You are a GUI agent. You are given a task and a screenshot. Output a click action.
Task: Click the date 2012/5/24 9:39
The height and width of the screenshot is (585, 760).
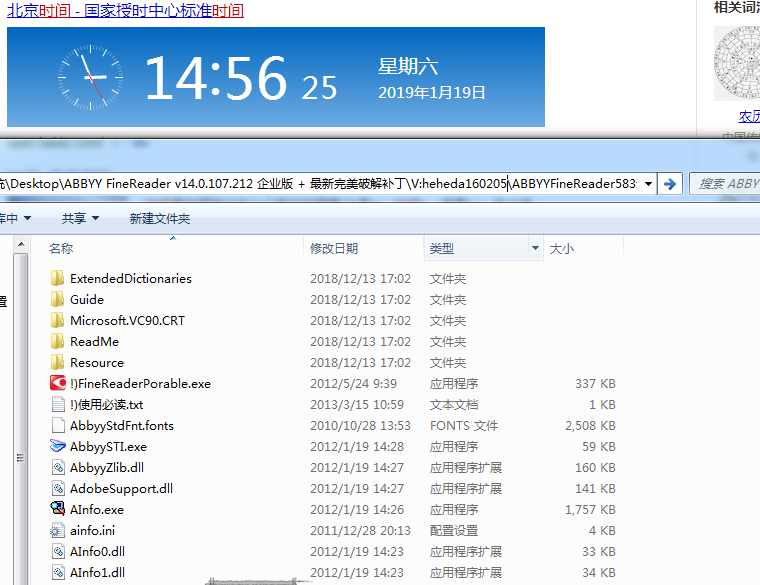(x=353, y=383)
